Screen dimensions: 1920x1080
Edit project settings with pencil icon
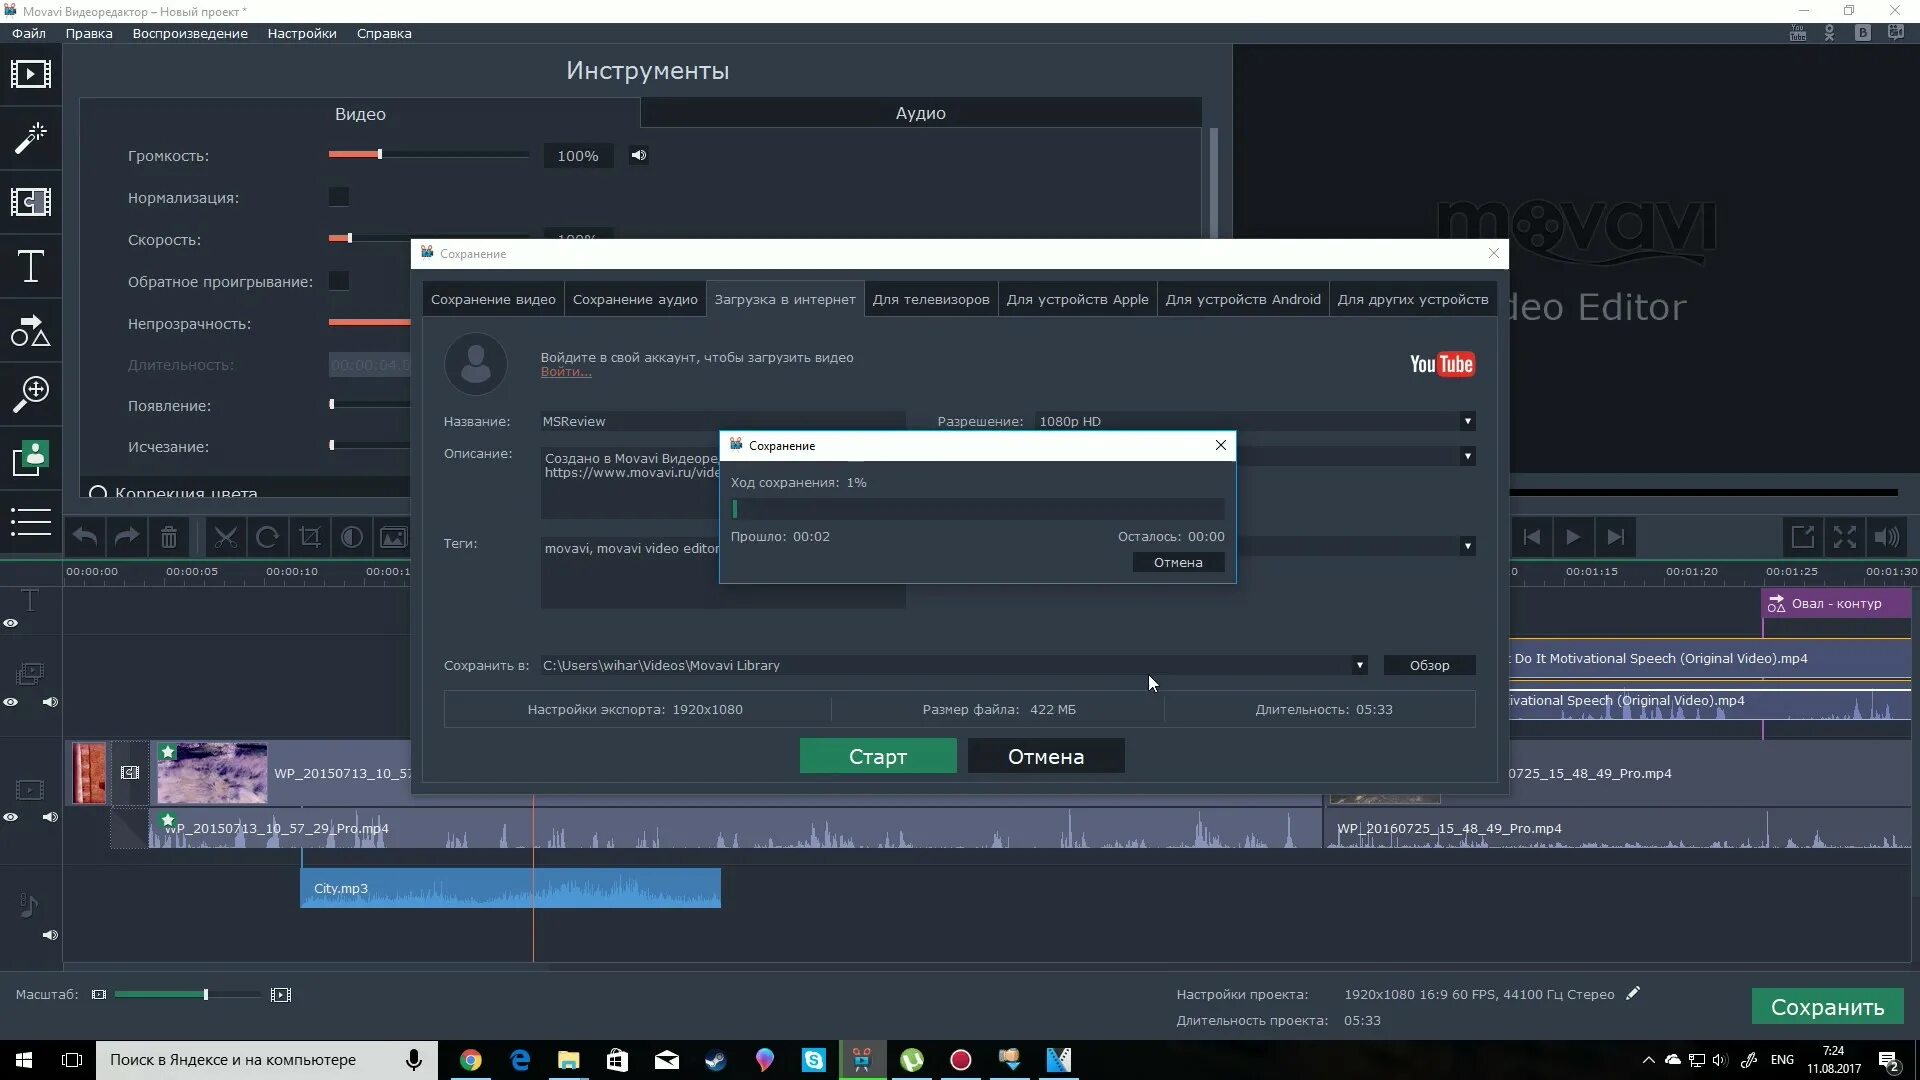1633,993
